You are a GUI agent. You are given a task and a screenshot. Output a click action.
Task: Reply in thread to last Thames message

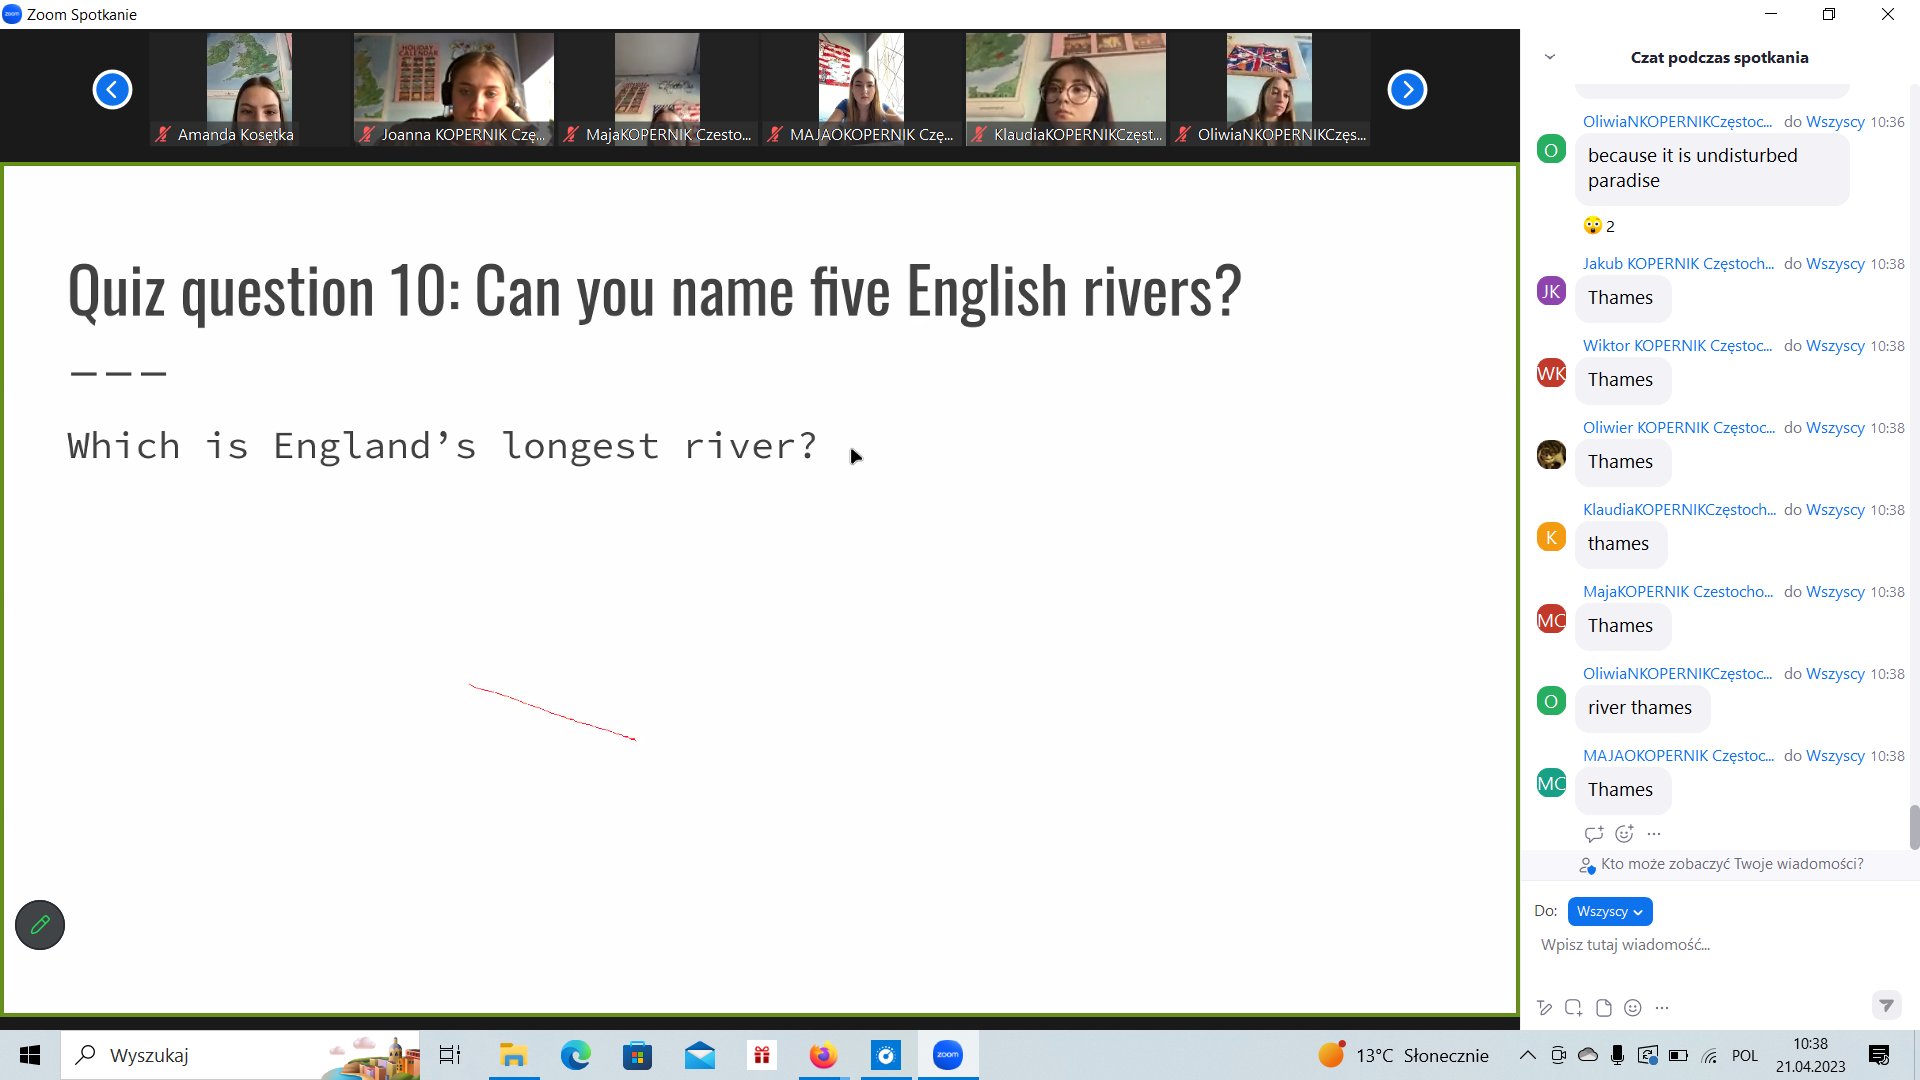1594,834
